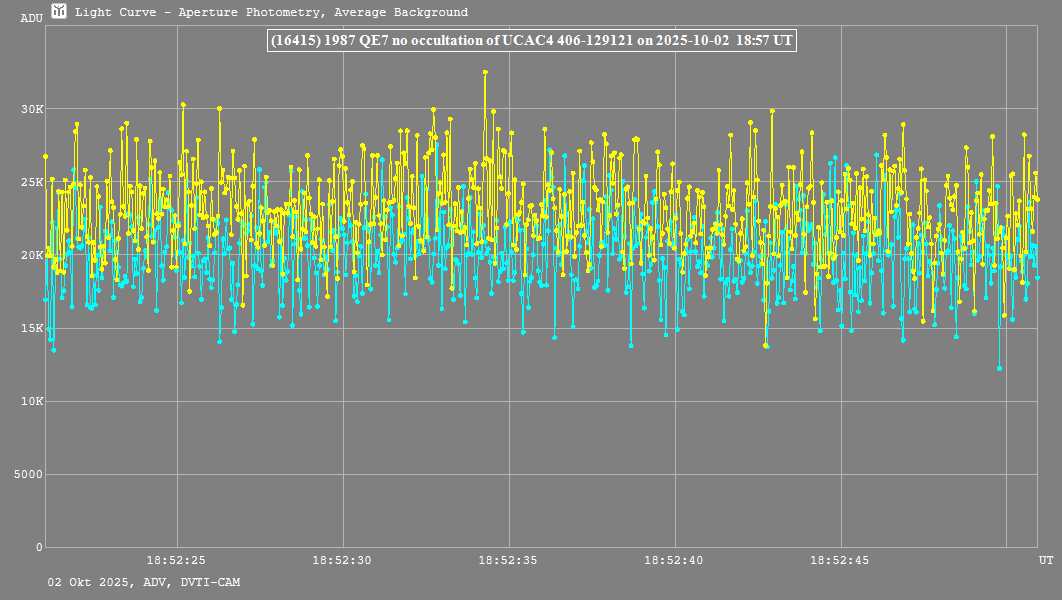This screenshot has height=600, width=1062.
Task: Select the 18:52:30 time axis label
Action: 342,560
